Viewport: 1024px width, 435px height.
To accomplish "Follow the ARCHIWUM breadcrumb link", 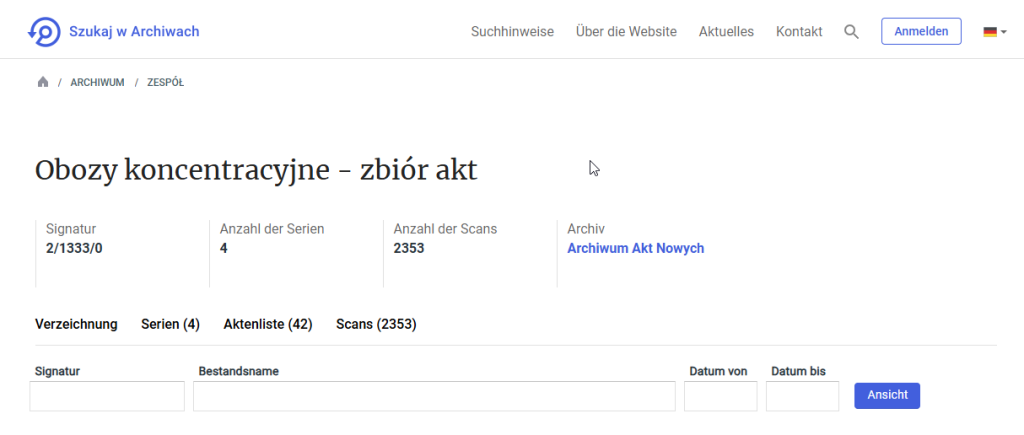I will 97,83.
